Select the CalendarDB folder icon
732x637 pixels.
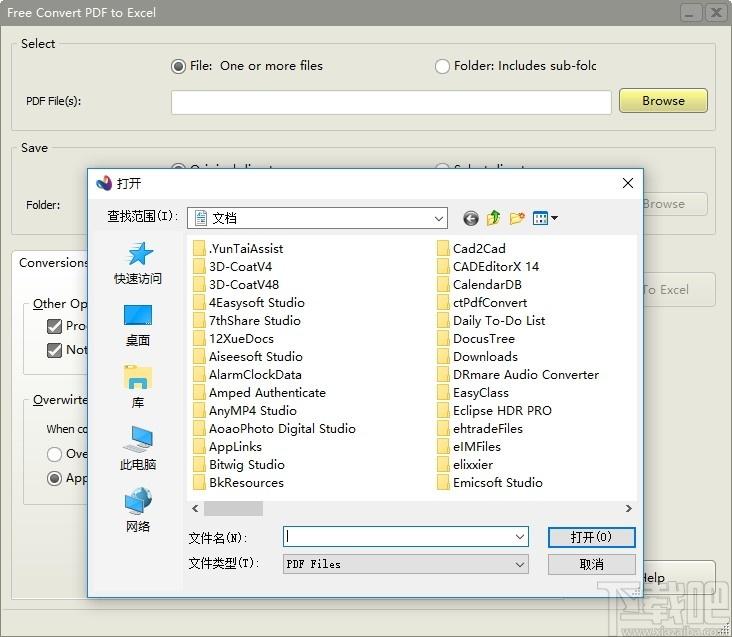point(443,285)
